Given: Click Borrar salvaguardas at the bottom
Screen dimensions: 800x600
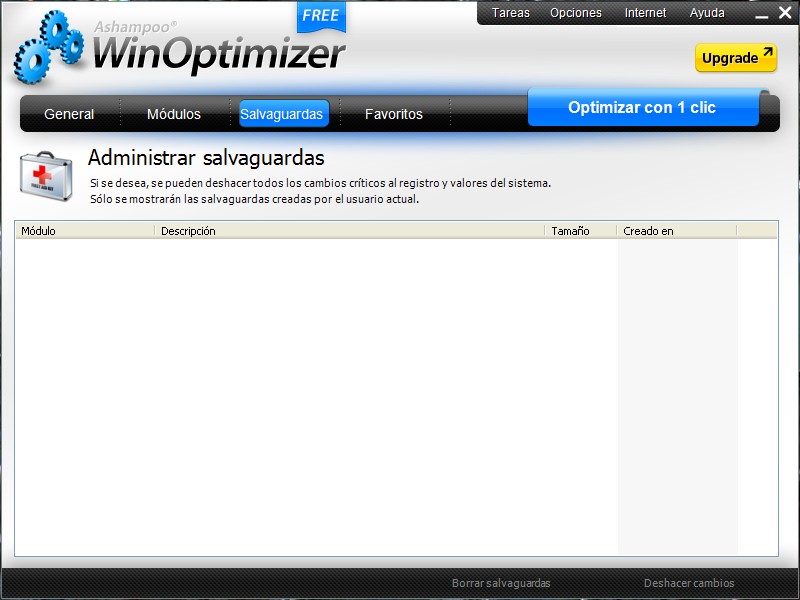Looking at the screenshot, I should tap(501, 583).
